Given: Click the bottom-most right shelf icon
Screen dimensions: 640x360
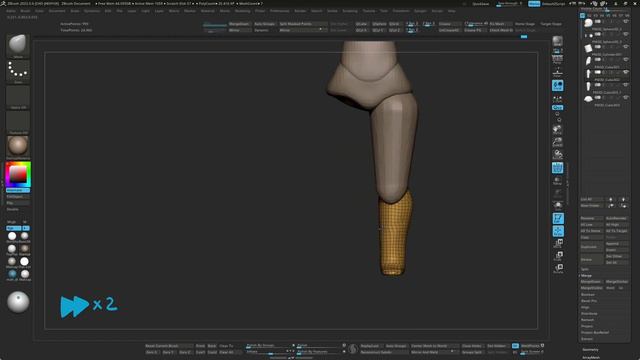Looking at the screenshot, I should coord(558,268).
